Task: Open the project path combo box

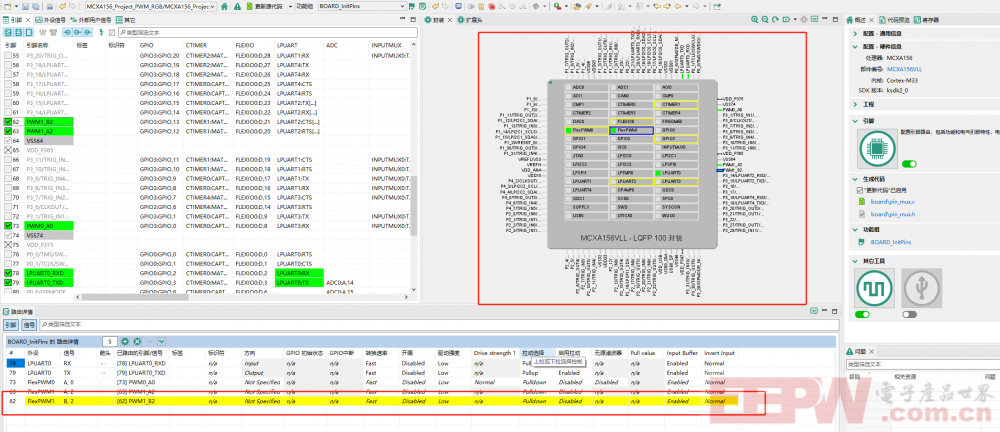Action: pyautogui.click(x=151, y=6)
